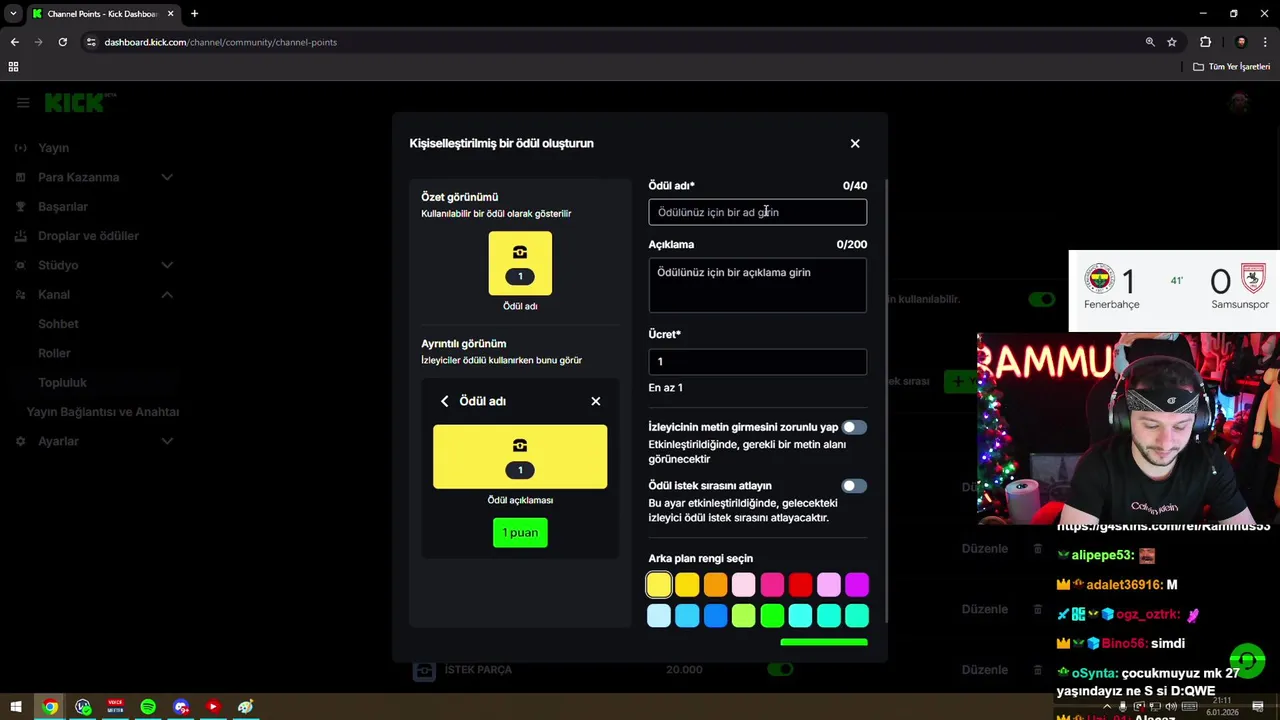The height and width of the screenshot is (720, 1280).
Task: Open Spotify from the taskbar
Action: pyautogui.click(x=148, y=707)
